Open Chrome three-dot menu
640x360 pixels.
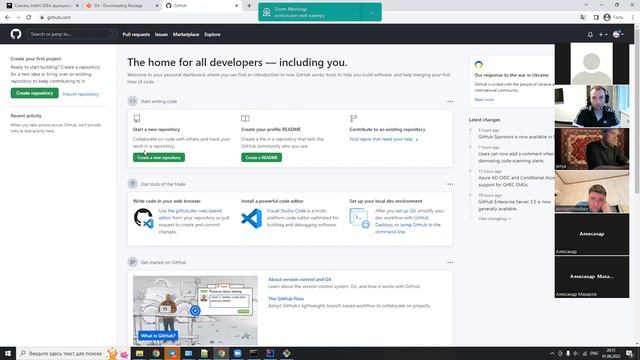pyautogui.click(x=633, y=18)
